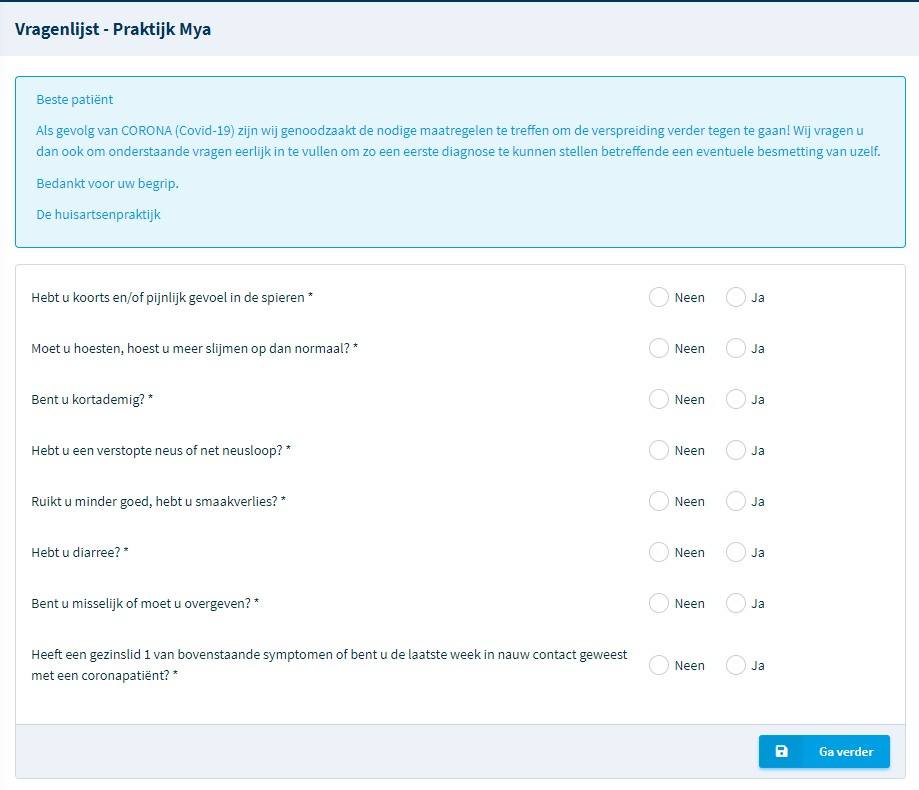
Task: Select Neen for the koorts question
Action: pos(659,297)
